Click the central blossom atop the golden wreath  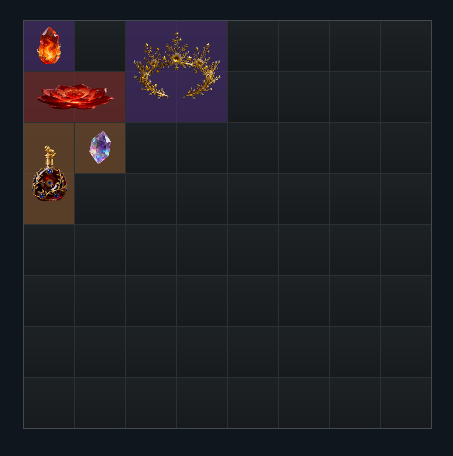tap(176, 56)
